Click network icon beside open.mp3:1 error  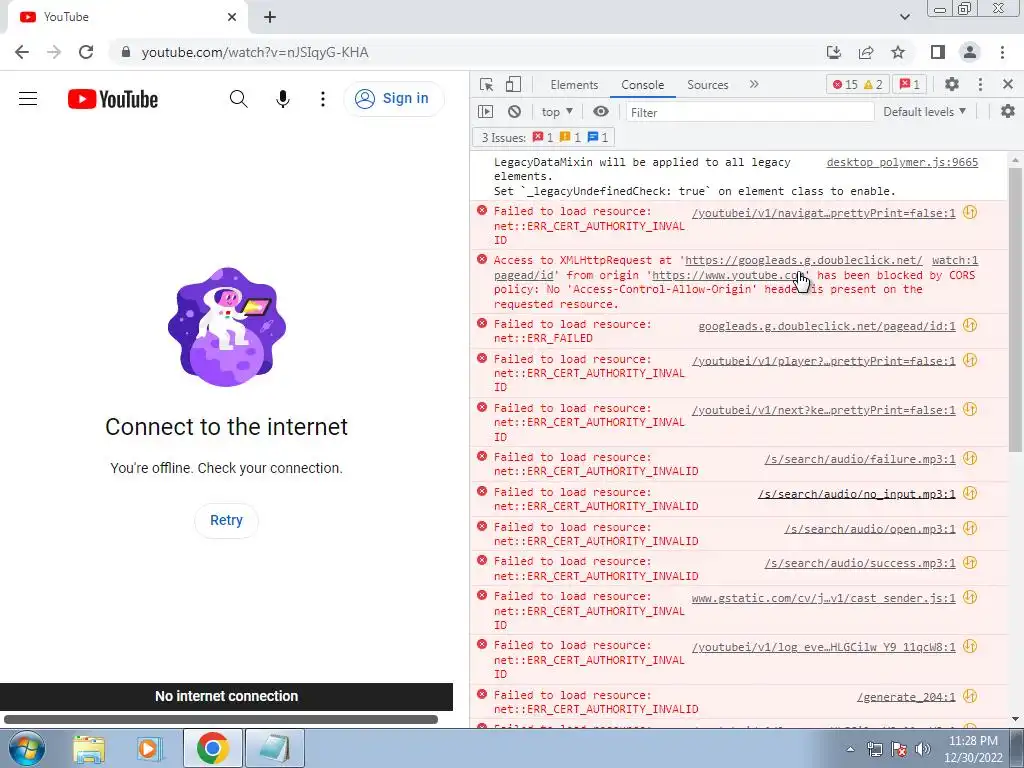click(x=970, y=528)
